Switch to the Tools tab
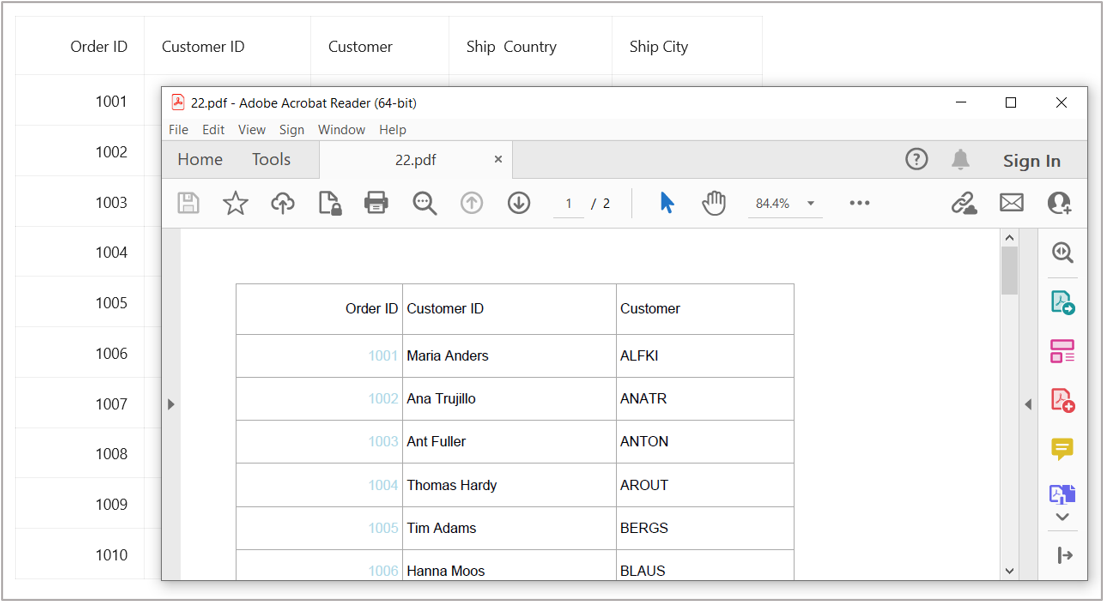1104x602 pixels. point(271,160)
